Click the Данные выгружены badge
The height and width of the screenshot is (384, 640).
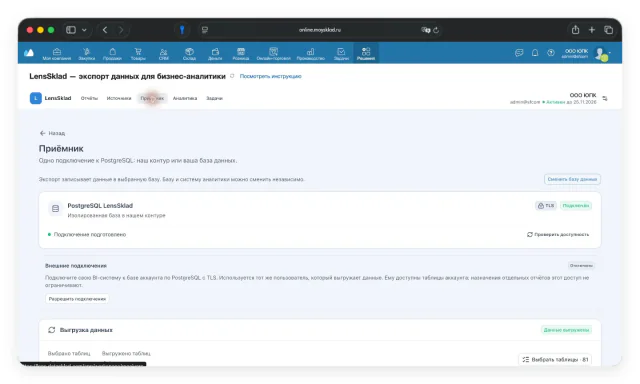point(566,330)
